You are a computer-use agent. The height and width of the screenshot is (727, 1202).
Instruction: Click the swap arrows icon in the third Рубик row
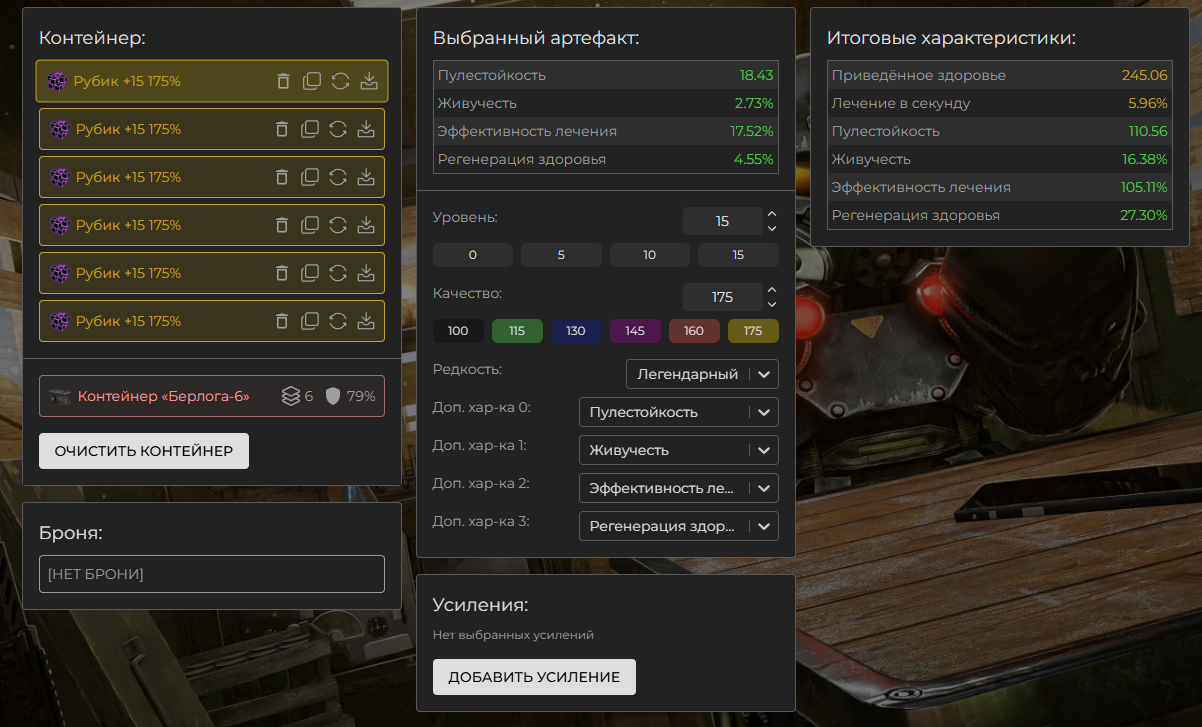coord(338,177)
